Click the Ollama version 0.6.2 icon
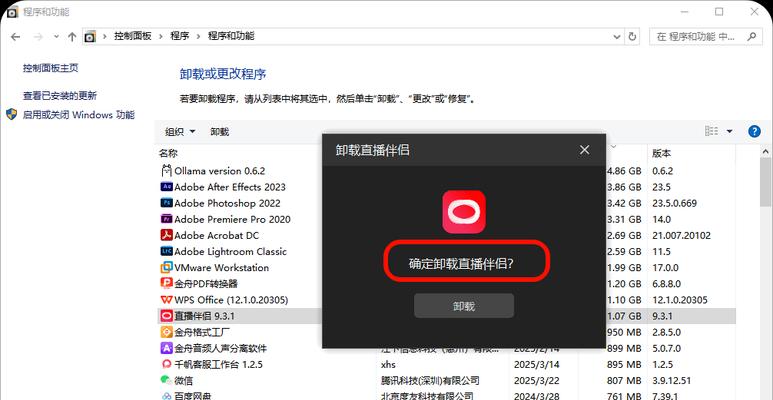 [166, 171]
